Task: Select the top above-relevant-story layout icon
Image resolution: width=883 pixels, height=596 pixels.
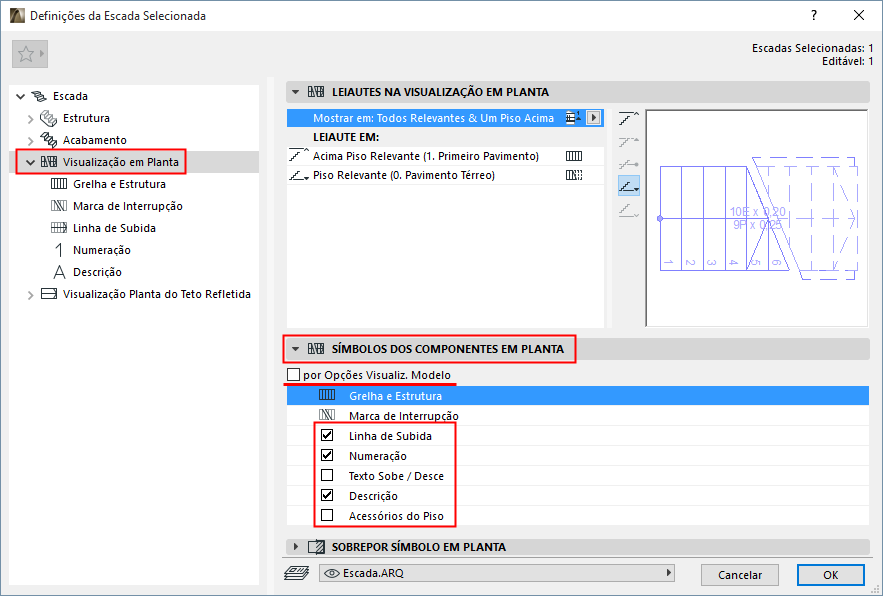Action: click(x=629, y=118)
